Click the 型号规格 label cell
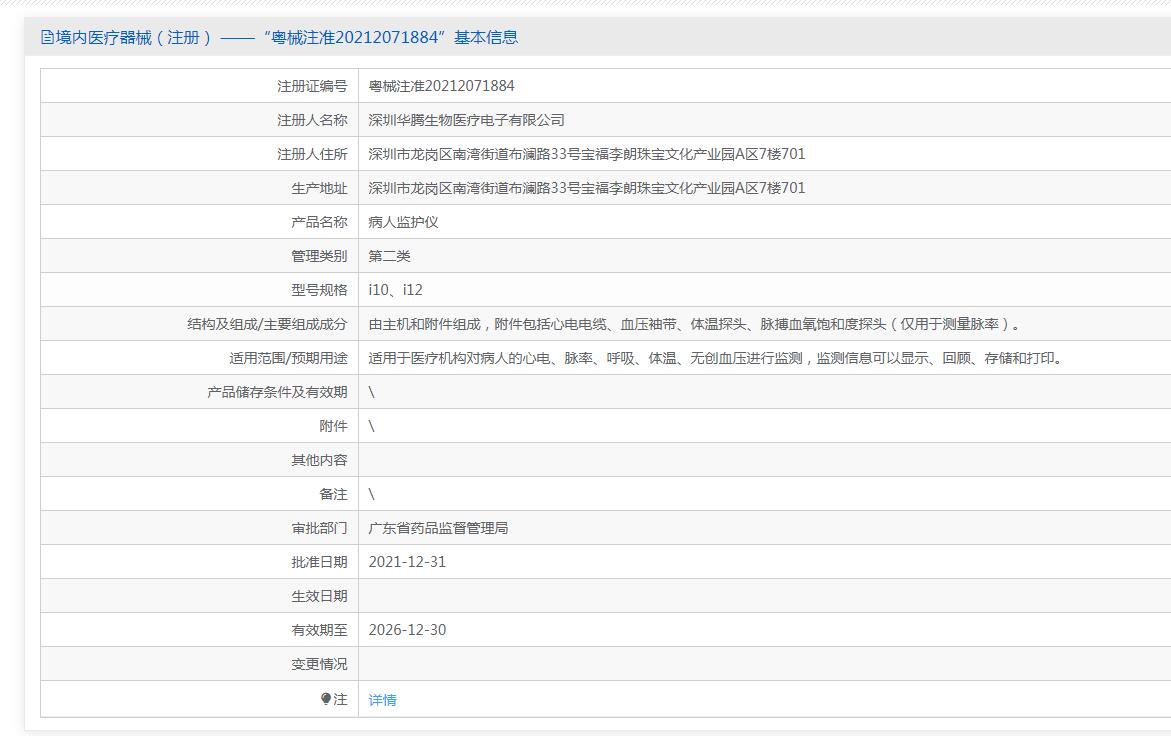This screenshot has width=1171, height=736. click(199, 290)
